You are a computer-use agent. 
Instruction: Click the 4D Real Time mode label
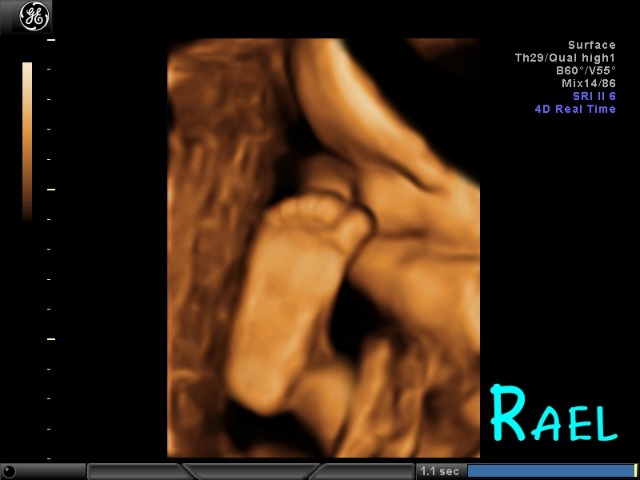[x=574, y=109]
